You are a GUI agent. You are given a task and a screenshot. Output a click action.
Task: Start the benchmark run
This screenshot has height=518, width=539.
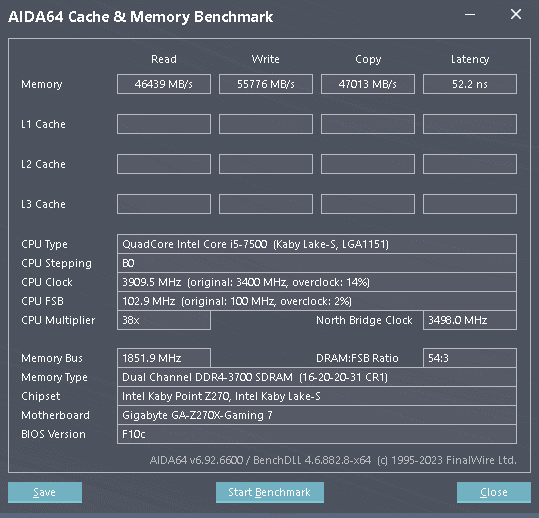270,492
